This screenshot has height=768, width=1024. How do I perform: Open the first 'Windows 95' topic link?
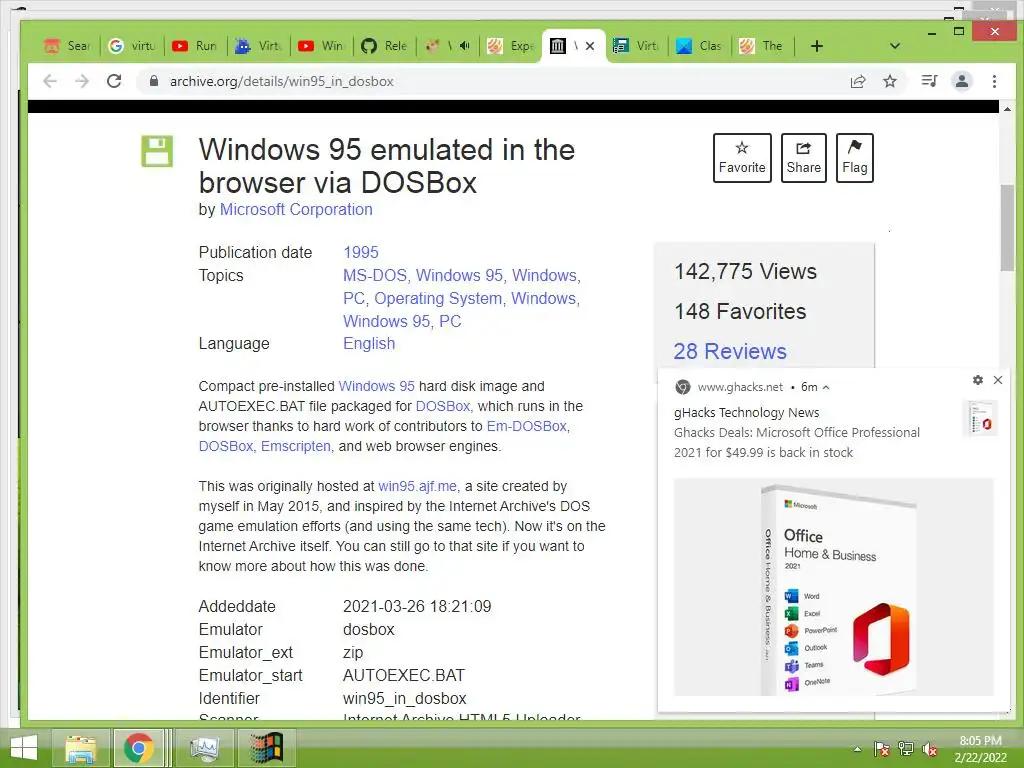459,276
